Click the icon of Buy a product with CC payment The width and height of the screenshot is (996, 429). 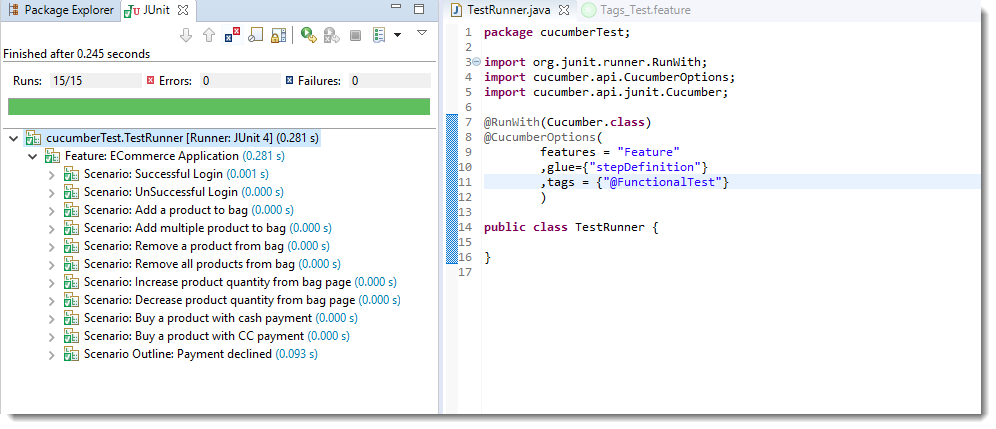72,336
